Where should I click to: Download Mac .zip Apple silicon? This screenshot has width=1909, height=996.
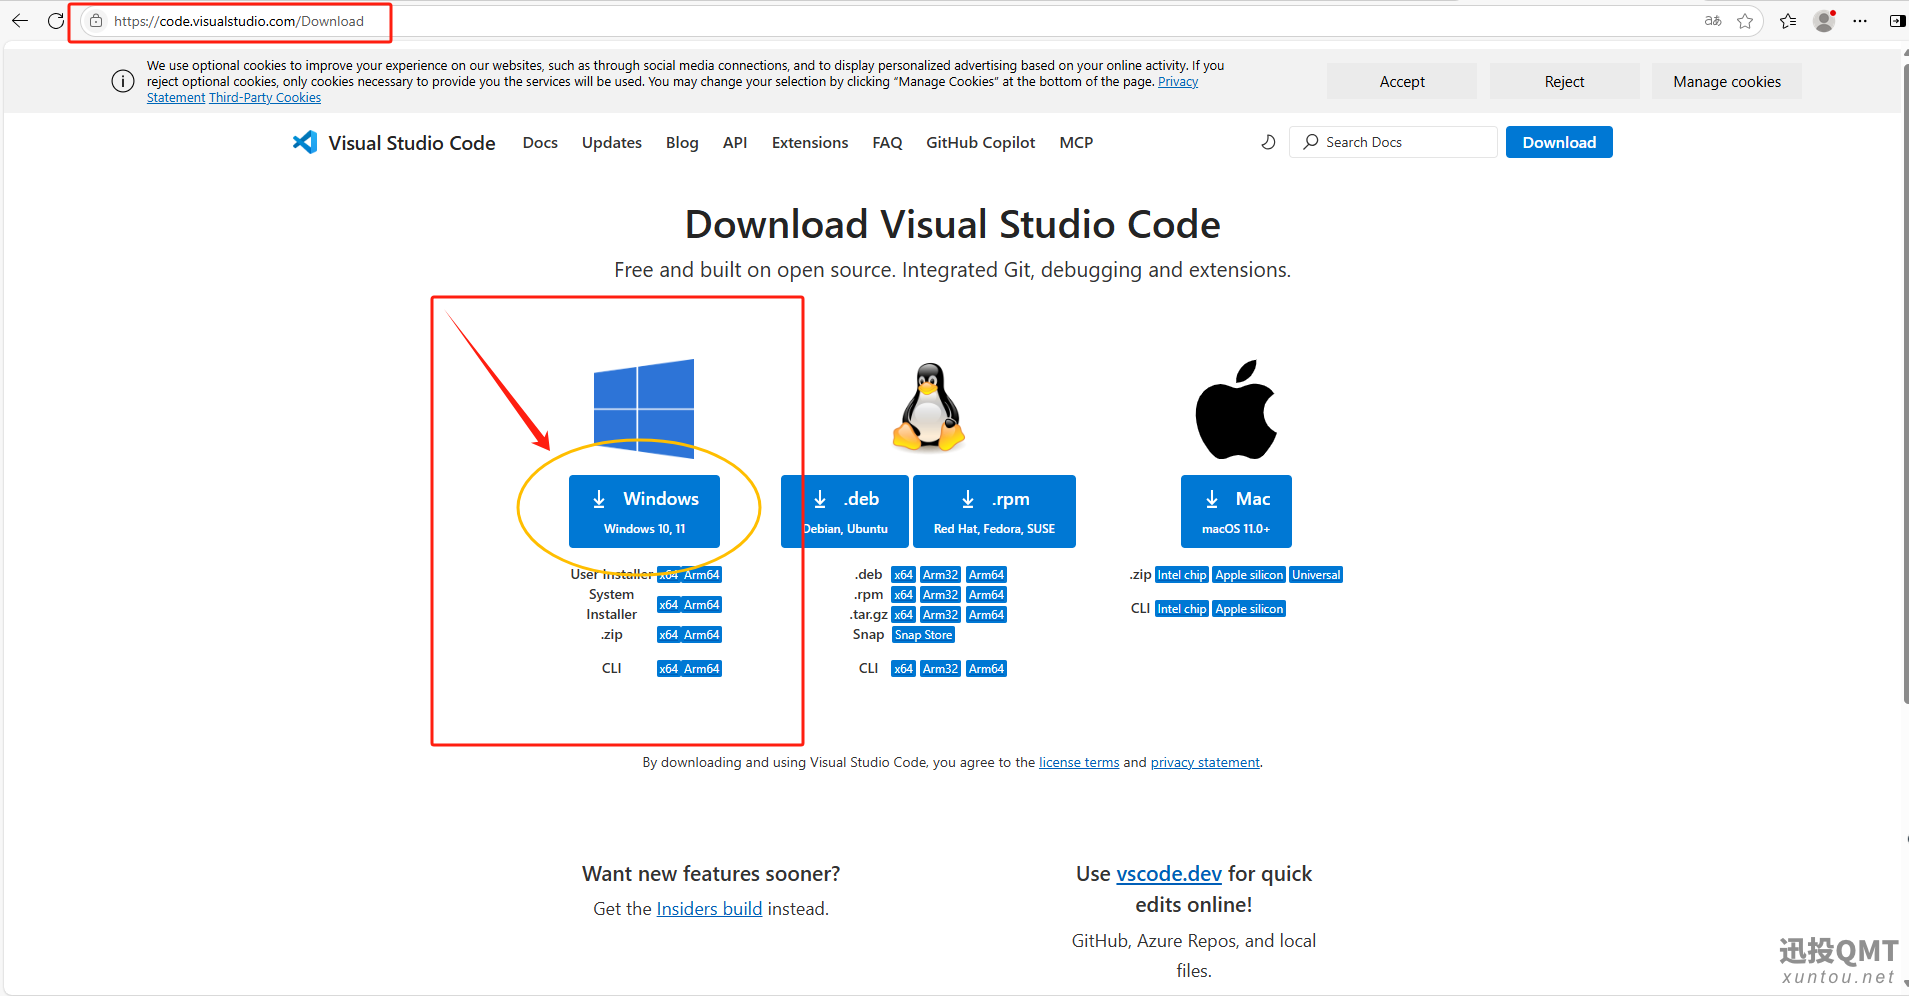coord(1249,575)
